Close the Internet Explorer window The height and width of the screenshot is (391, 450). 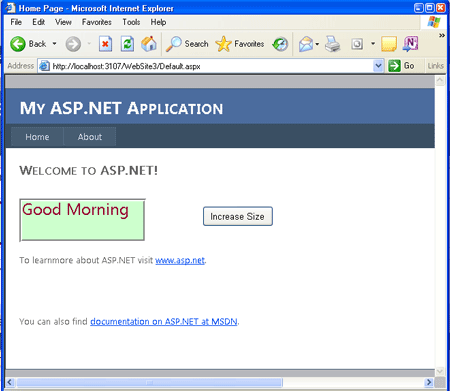tap(441, 8)
